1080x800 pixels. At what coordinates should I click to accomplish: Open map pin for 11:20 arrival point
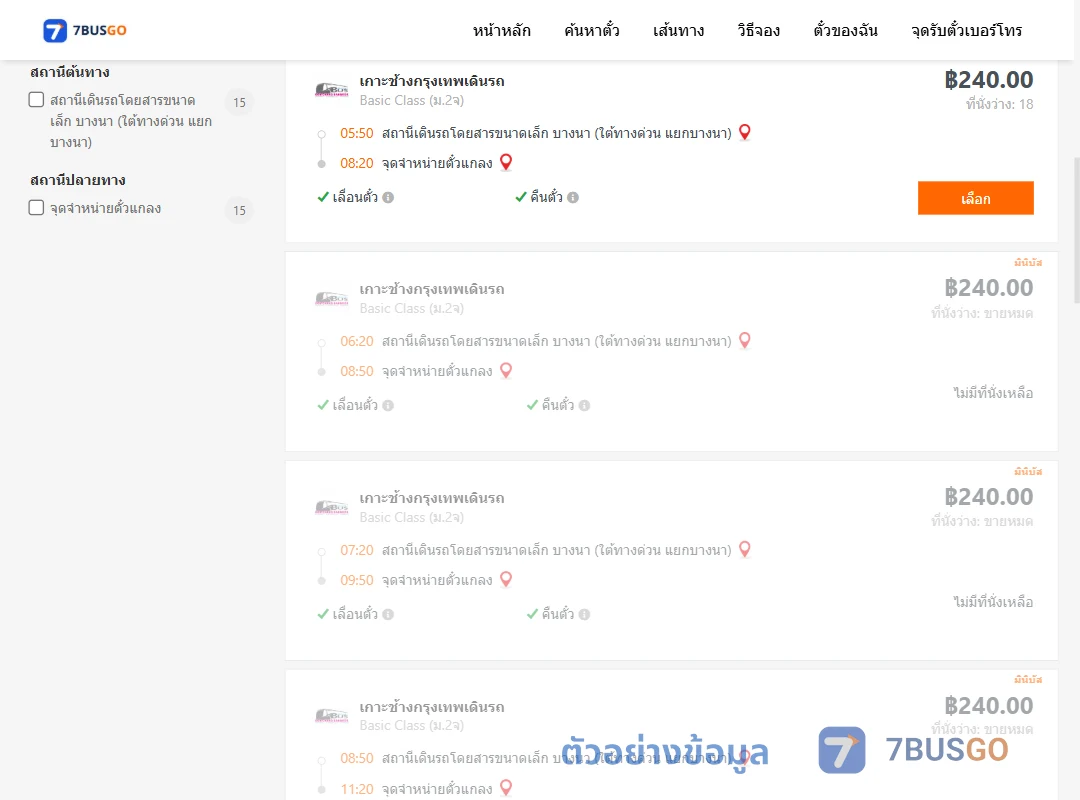pos(506,788)
